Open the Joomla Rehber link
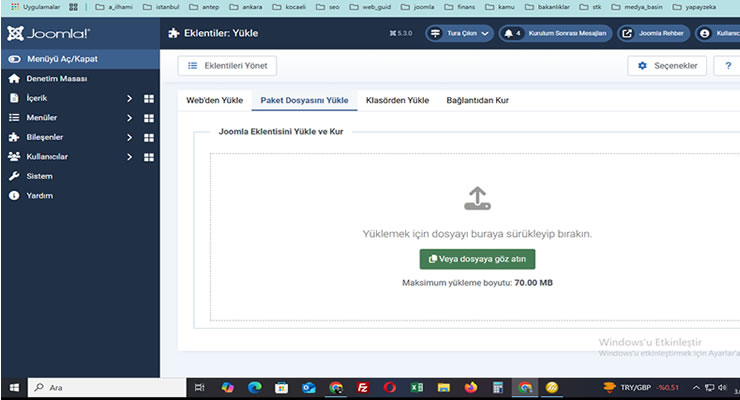 (654, 33)
